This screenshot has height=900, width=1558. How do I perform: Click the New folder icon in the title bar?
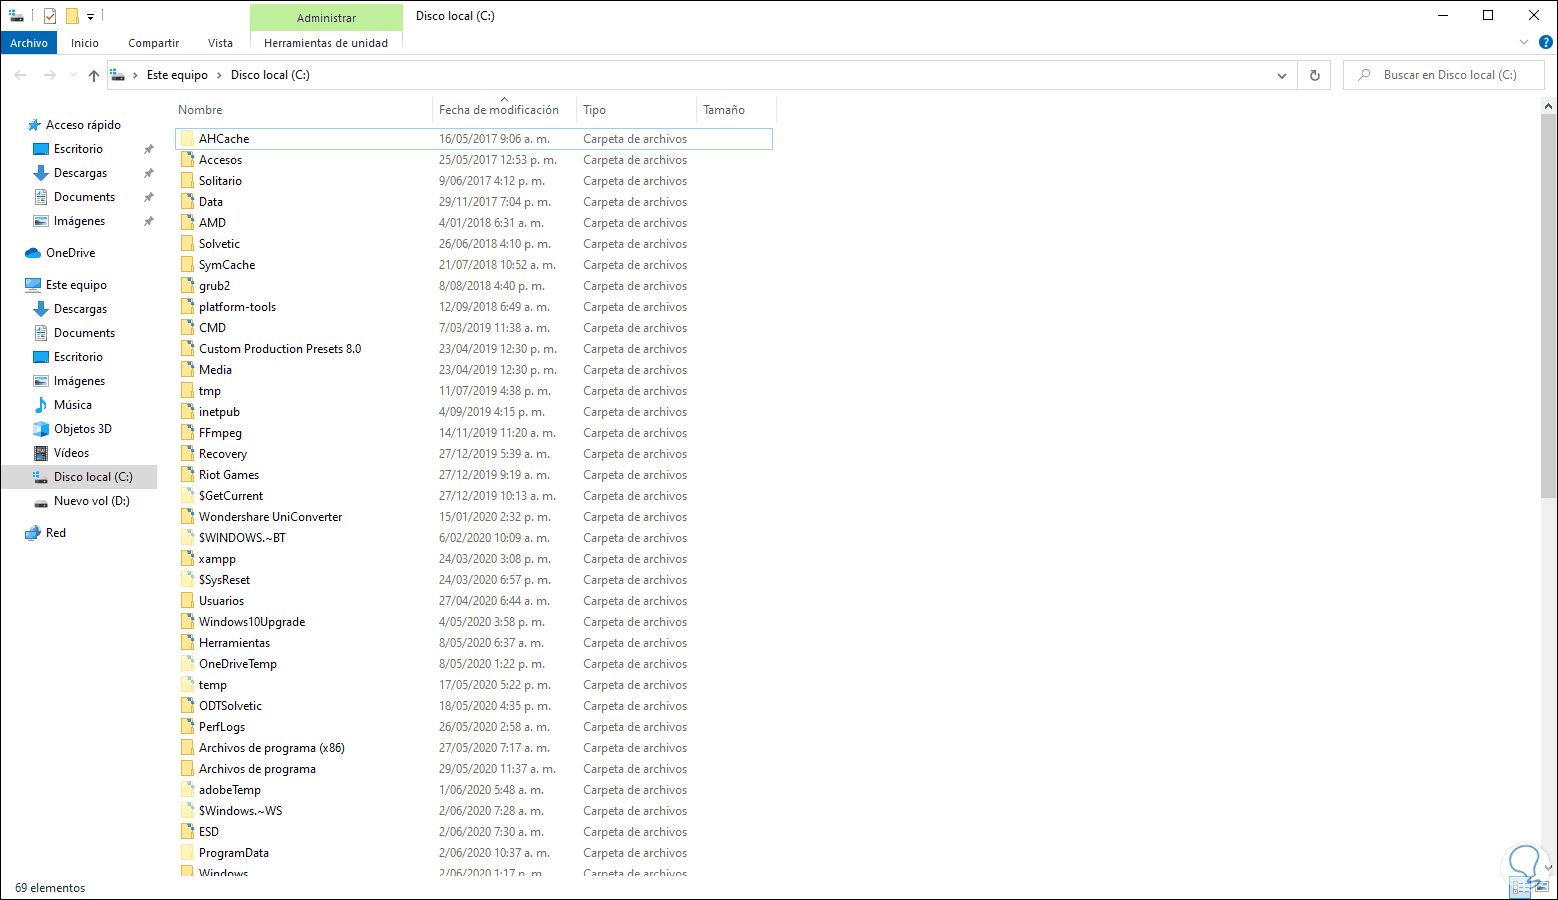[x=72, y=16]
